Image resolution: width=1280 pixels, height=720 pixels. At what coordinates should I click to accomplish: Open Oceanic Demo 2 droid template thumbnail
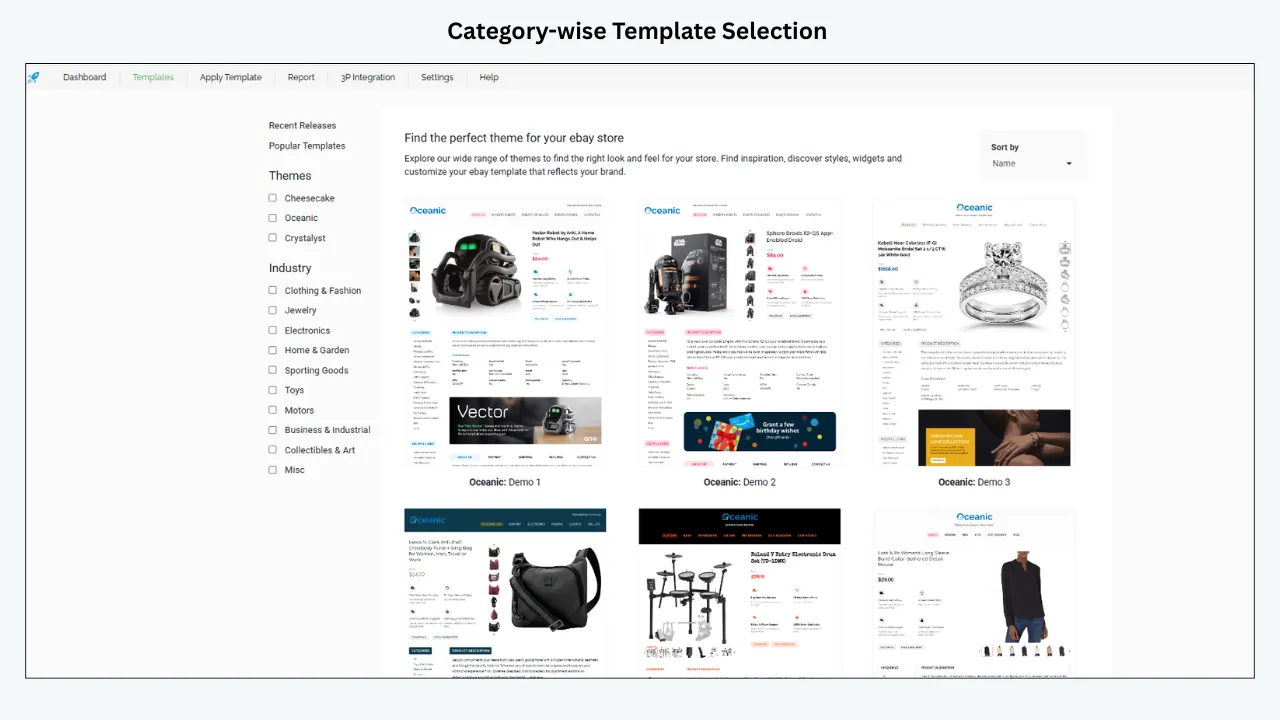pyautogui.click(x=740, y=332)
